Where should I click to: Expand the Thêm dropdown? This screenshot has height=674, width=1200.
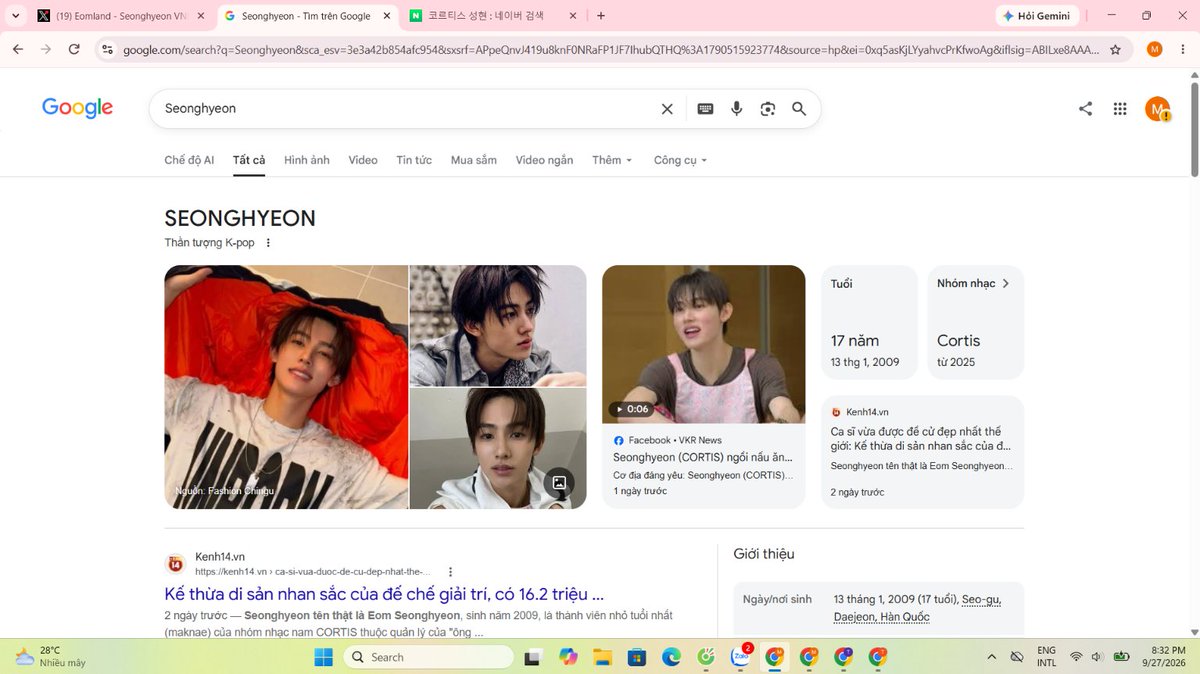click(612, 160)
